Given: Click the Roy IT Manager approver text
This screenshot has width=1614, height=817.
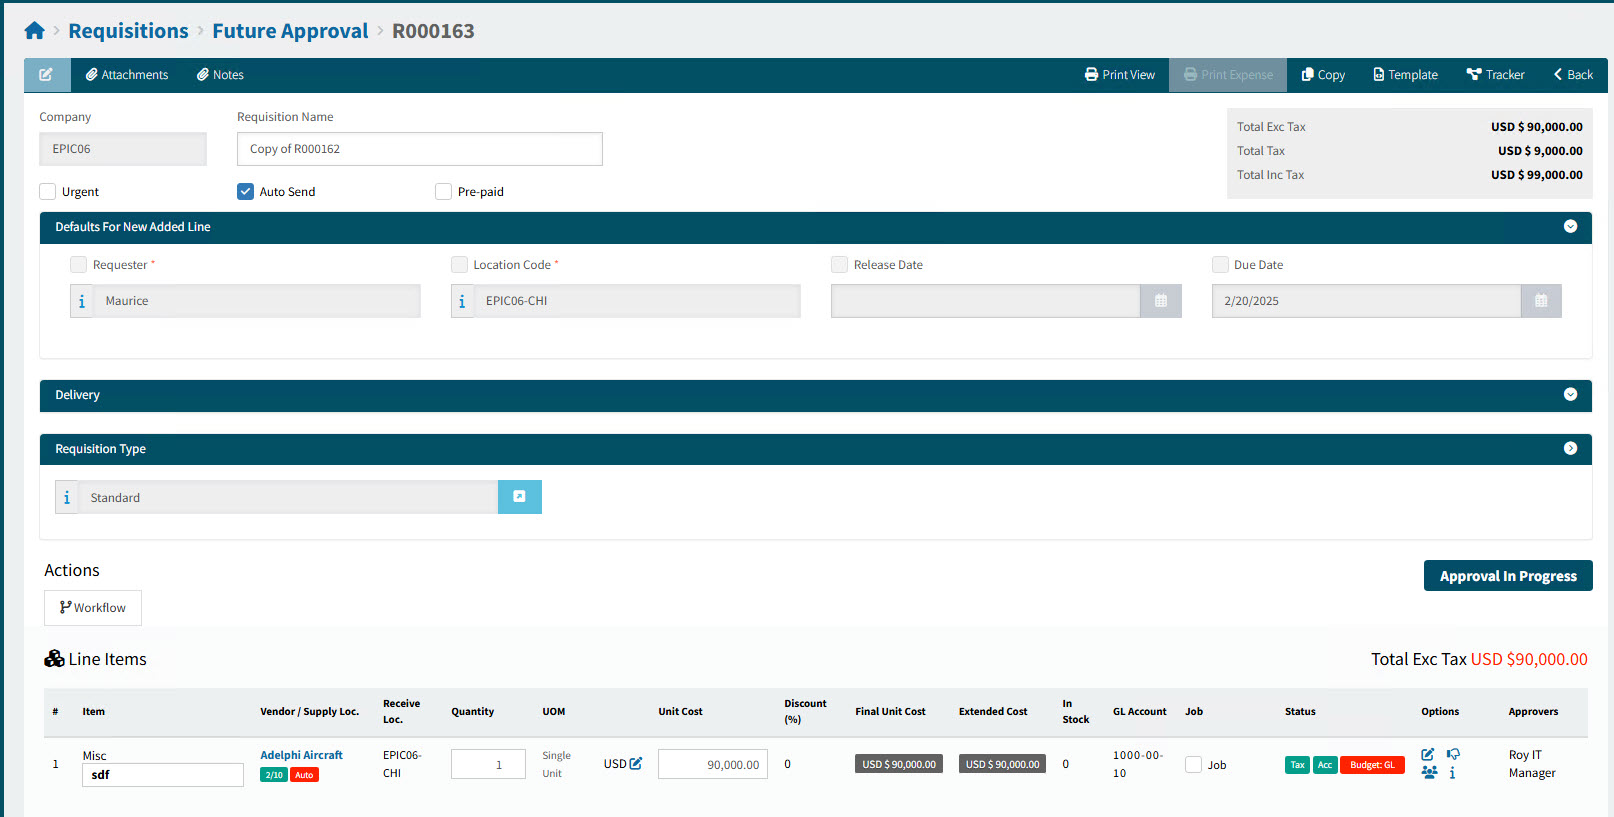Looking at the screenshot, I should tap(1532, 764).
